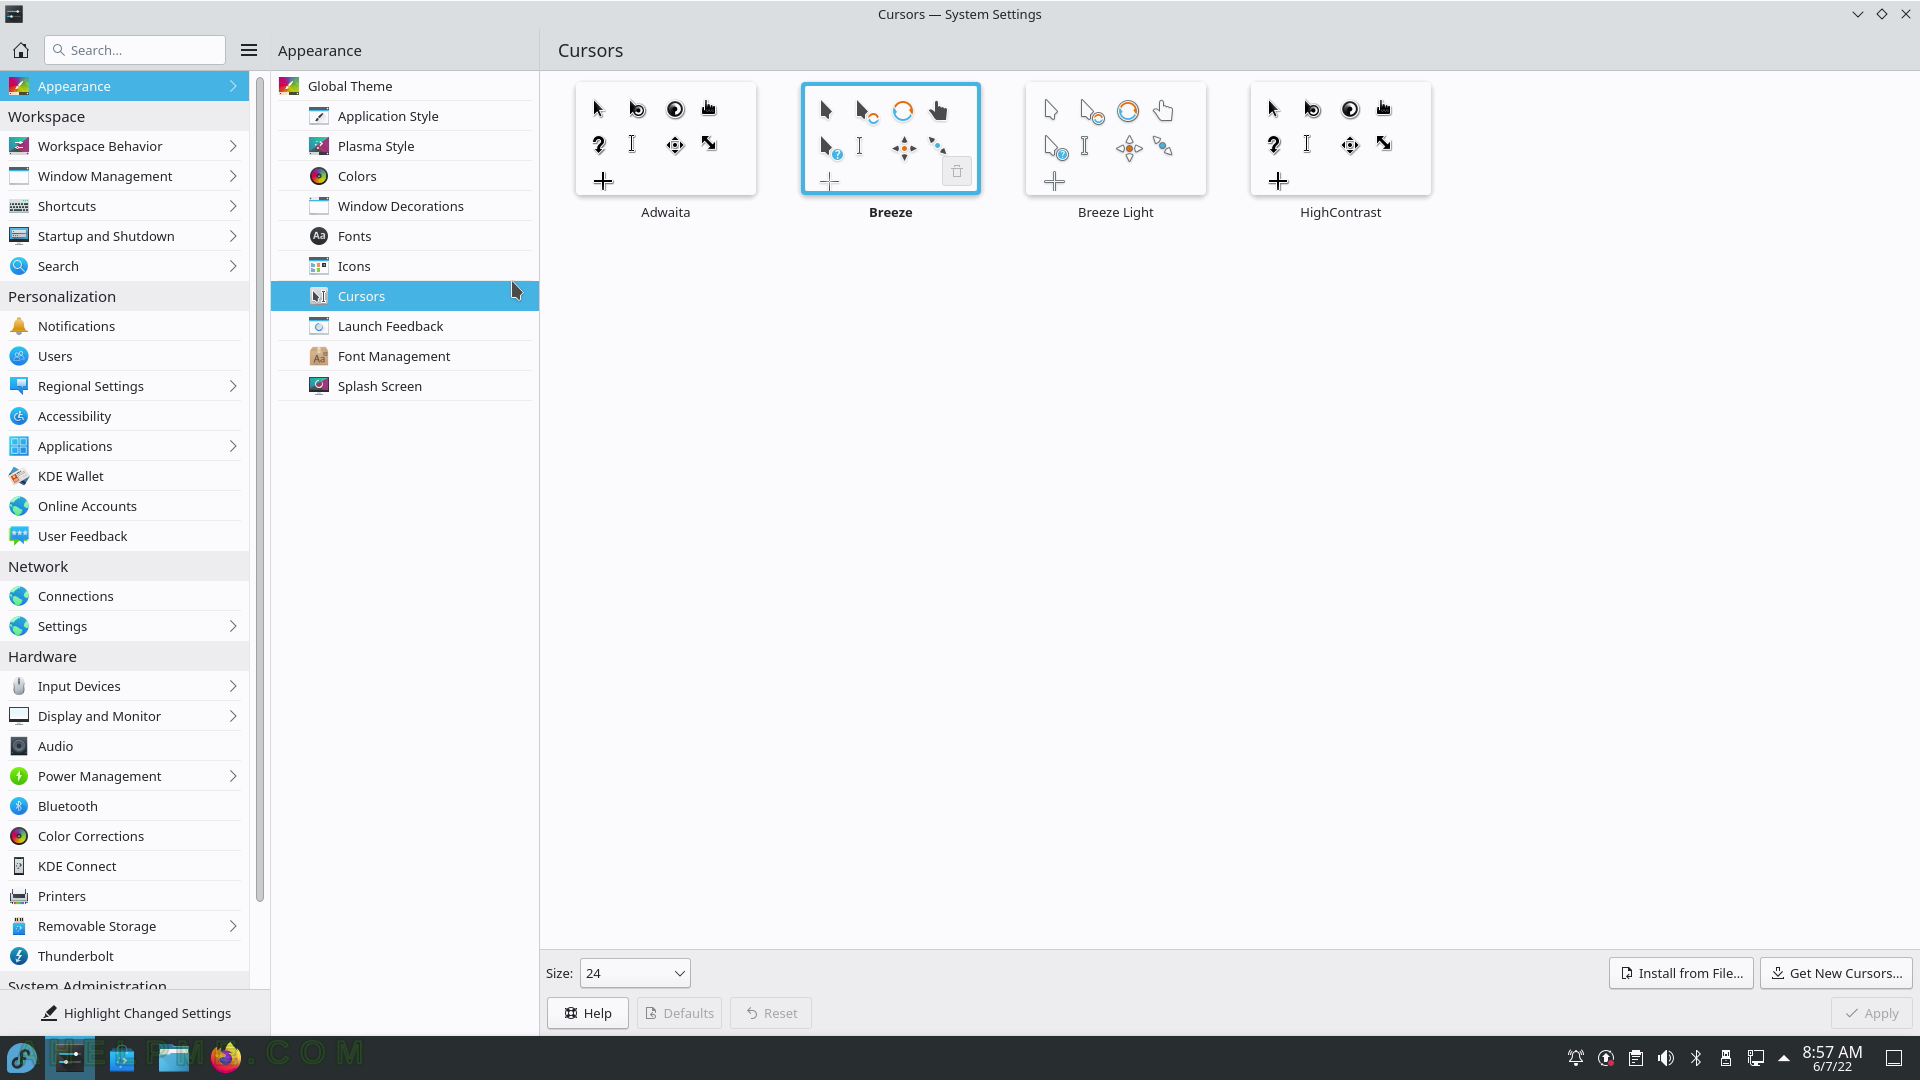Click the KDE Connect icon
This screenshot has height=1080, width=1920.
(19, 866)
